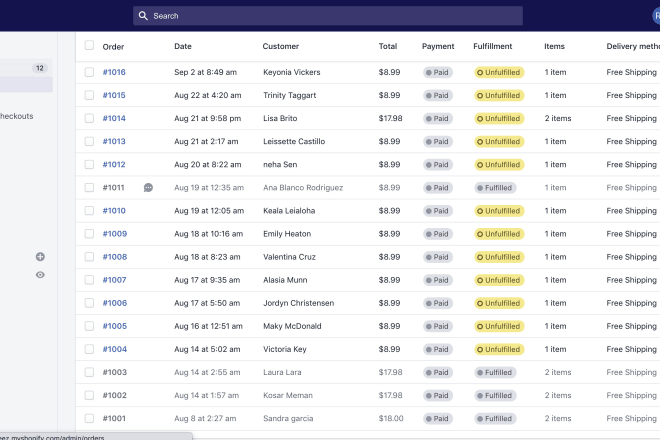Click the eye icon in the sidebar
This screenshot has width=660, height=440.
click(x=40, y=275)
